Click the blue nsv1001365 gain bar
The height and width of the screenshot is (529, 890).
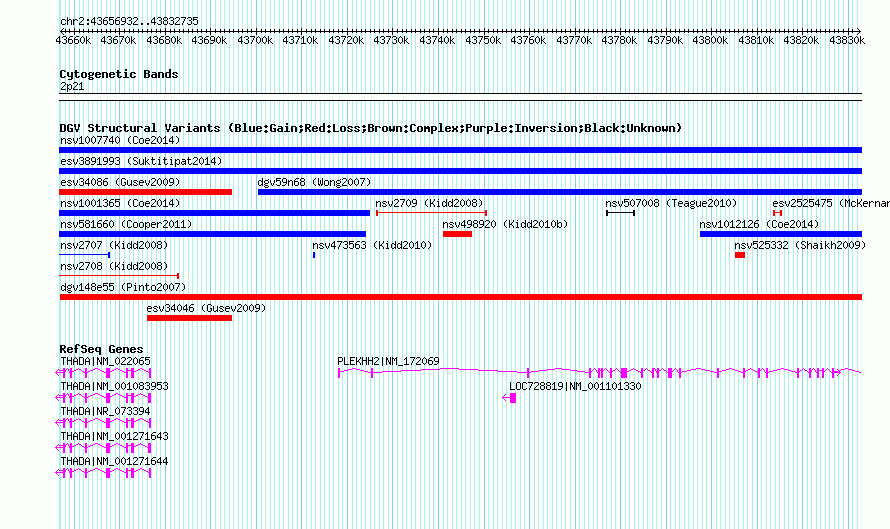pos(215,213)
